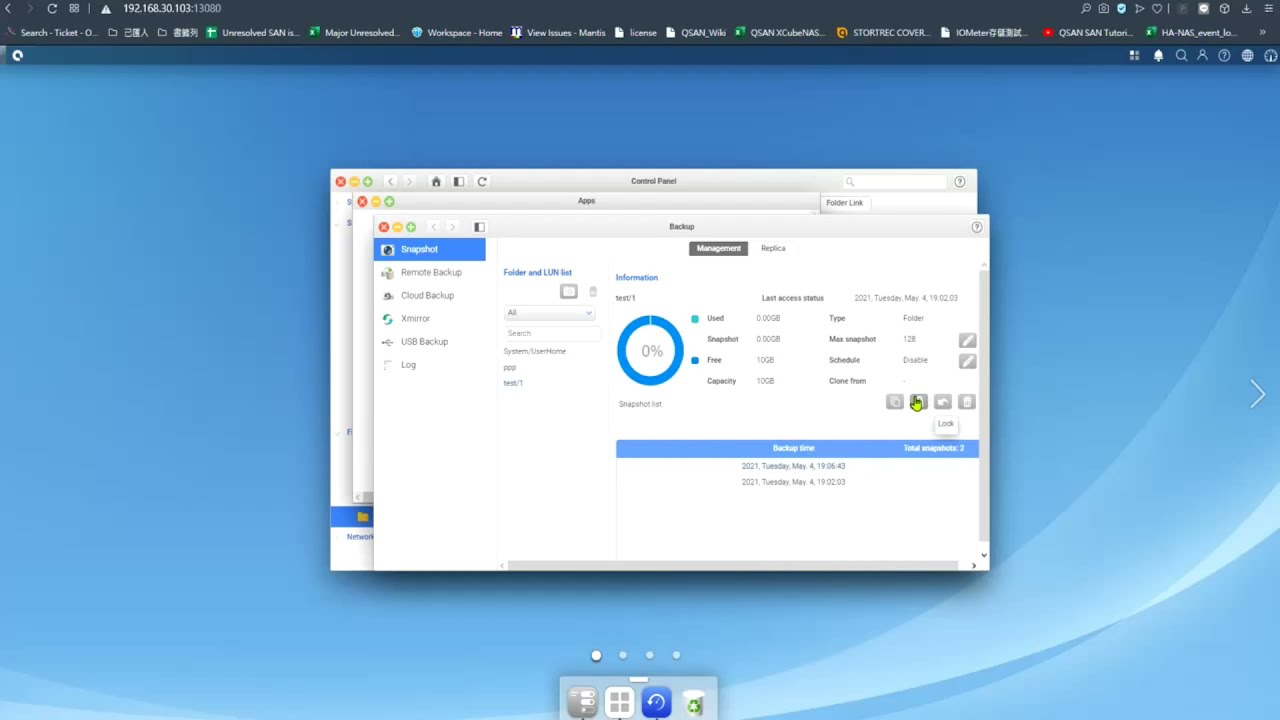Go forward in the Backup window
1280x720 pixels.
[452, 227]
